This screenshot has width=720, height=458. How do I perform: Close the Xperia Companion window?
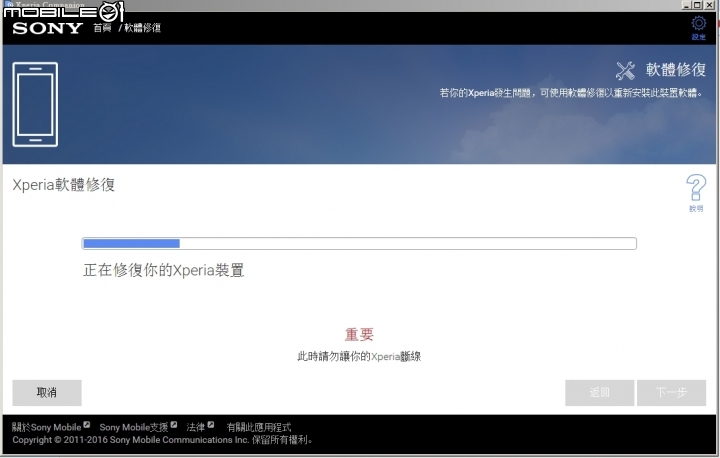[709, 5]
